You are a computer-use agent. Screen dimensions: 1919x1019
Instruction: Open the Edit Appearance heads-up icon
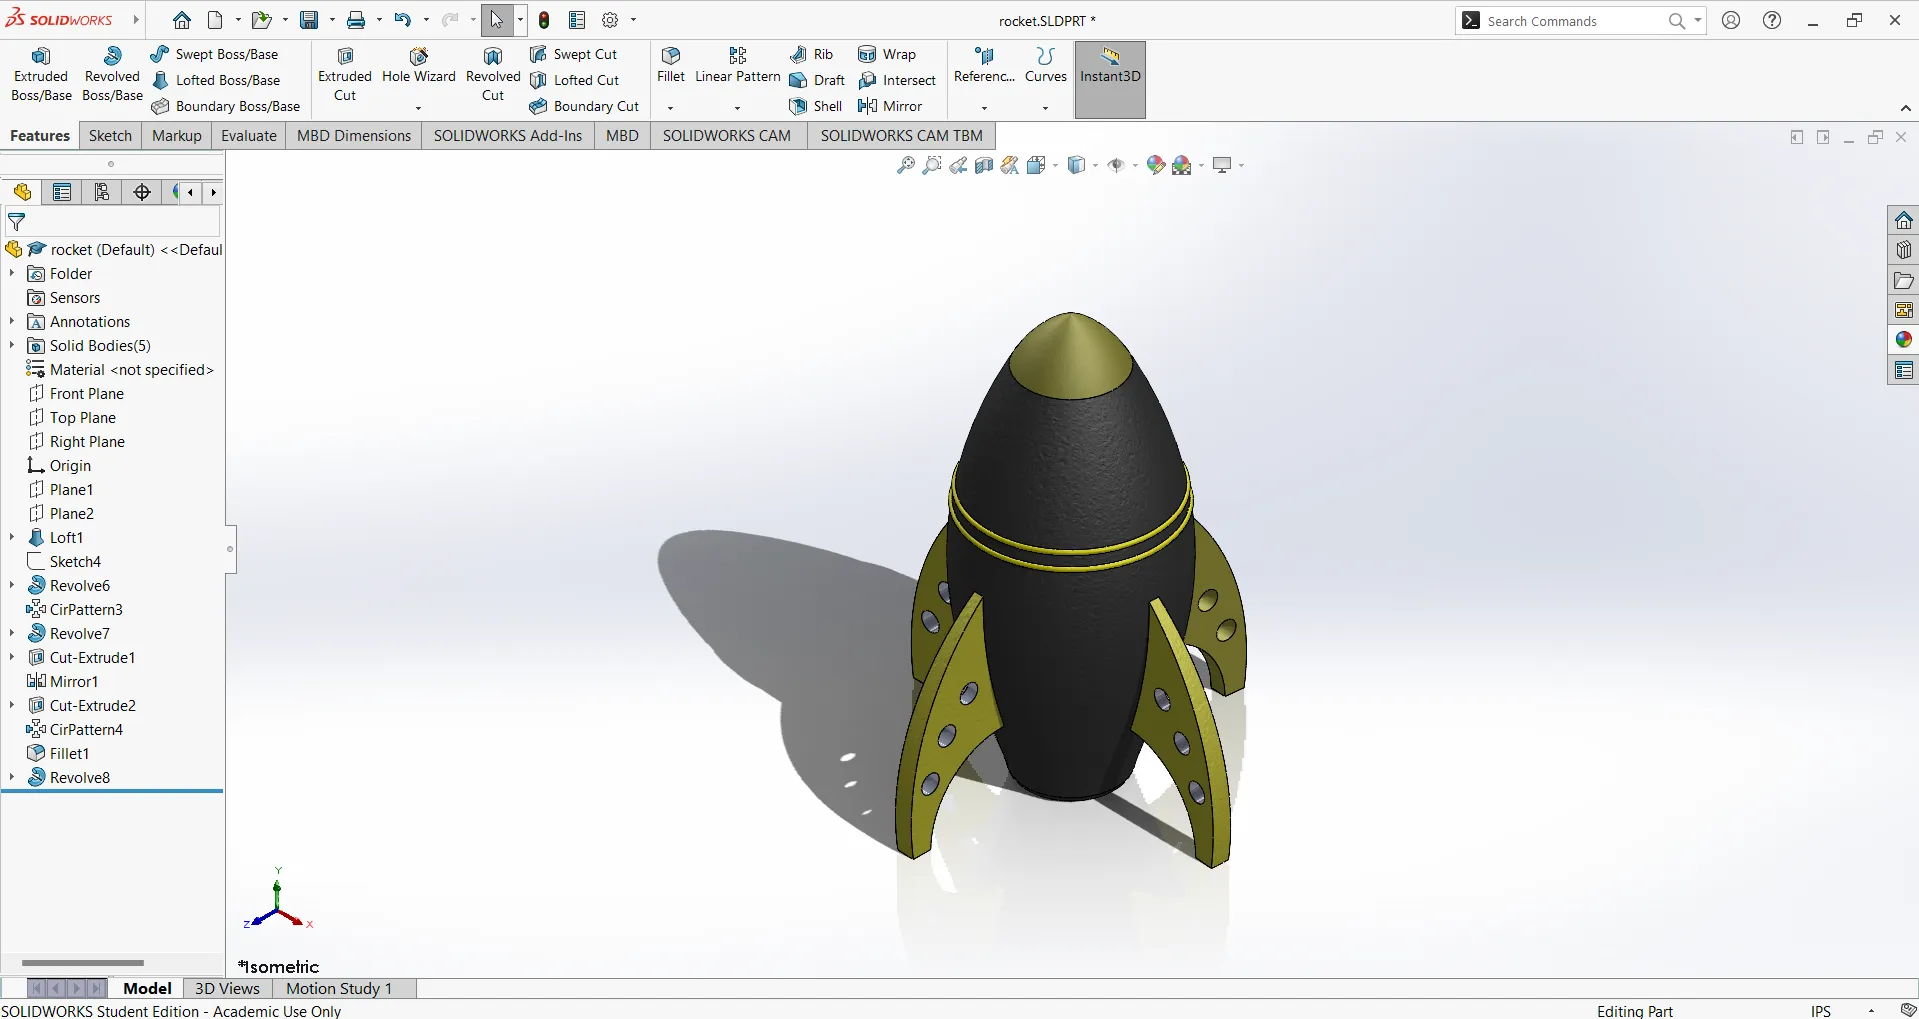(1155, 165)
